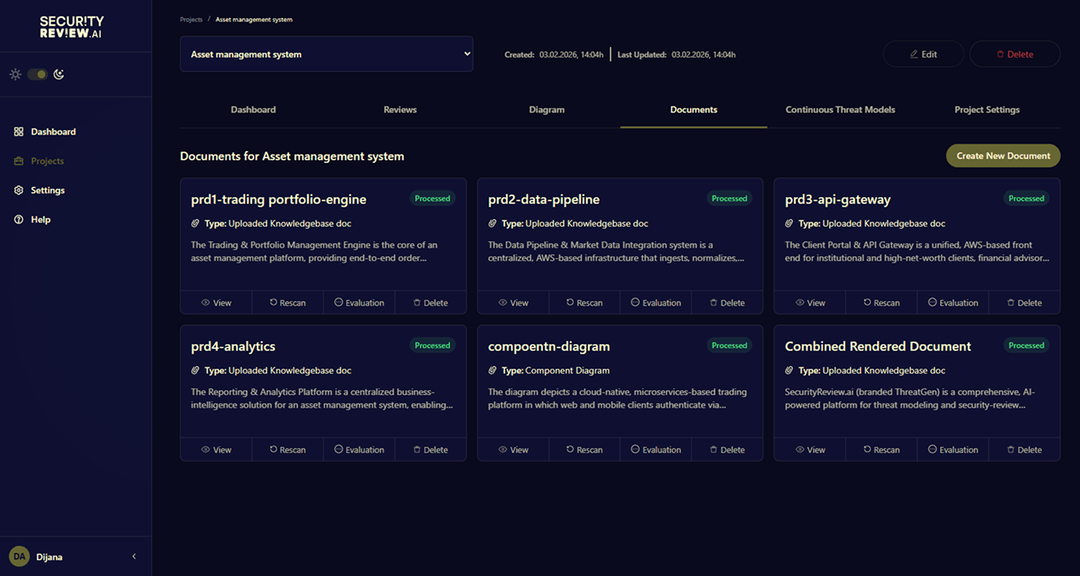The image size is (1080, 576).
Task: View the prd4-analytics document
Action: (216, 449)
